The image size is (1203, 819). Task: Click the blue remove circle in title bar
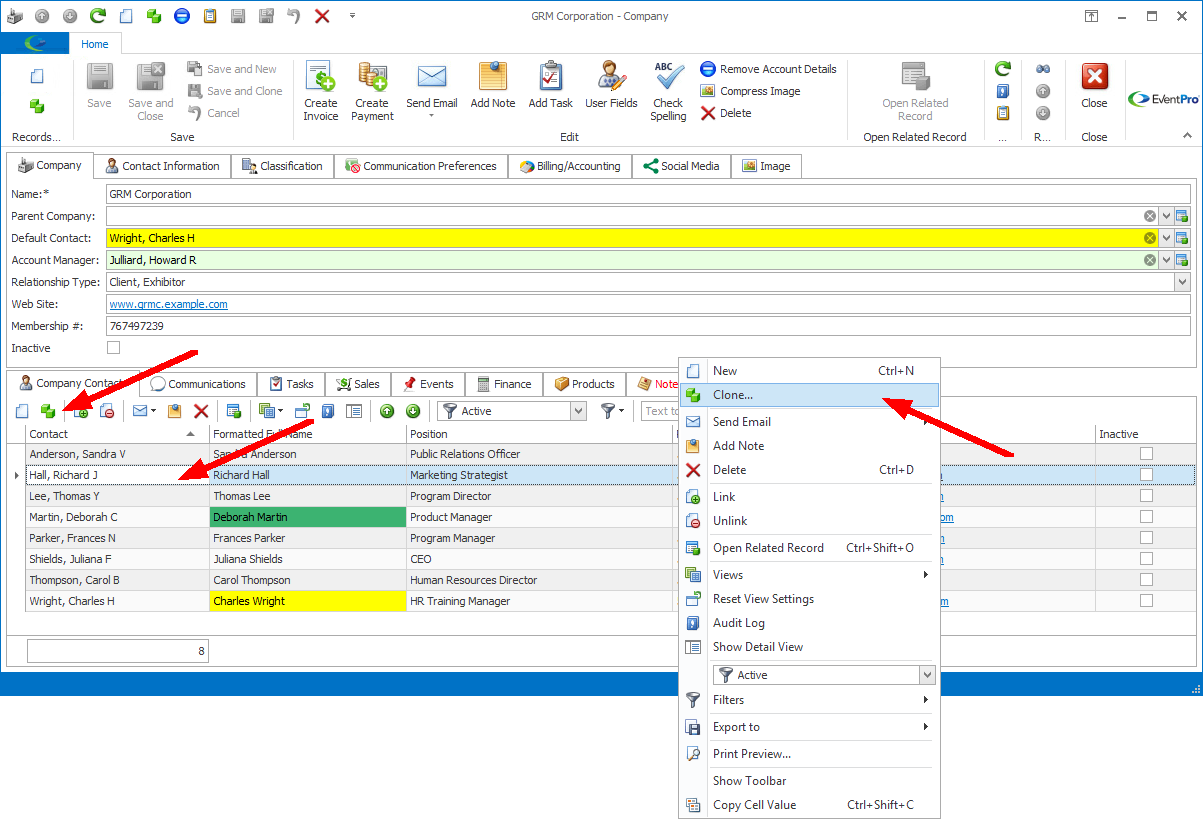(181, 16)
